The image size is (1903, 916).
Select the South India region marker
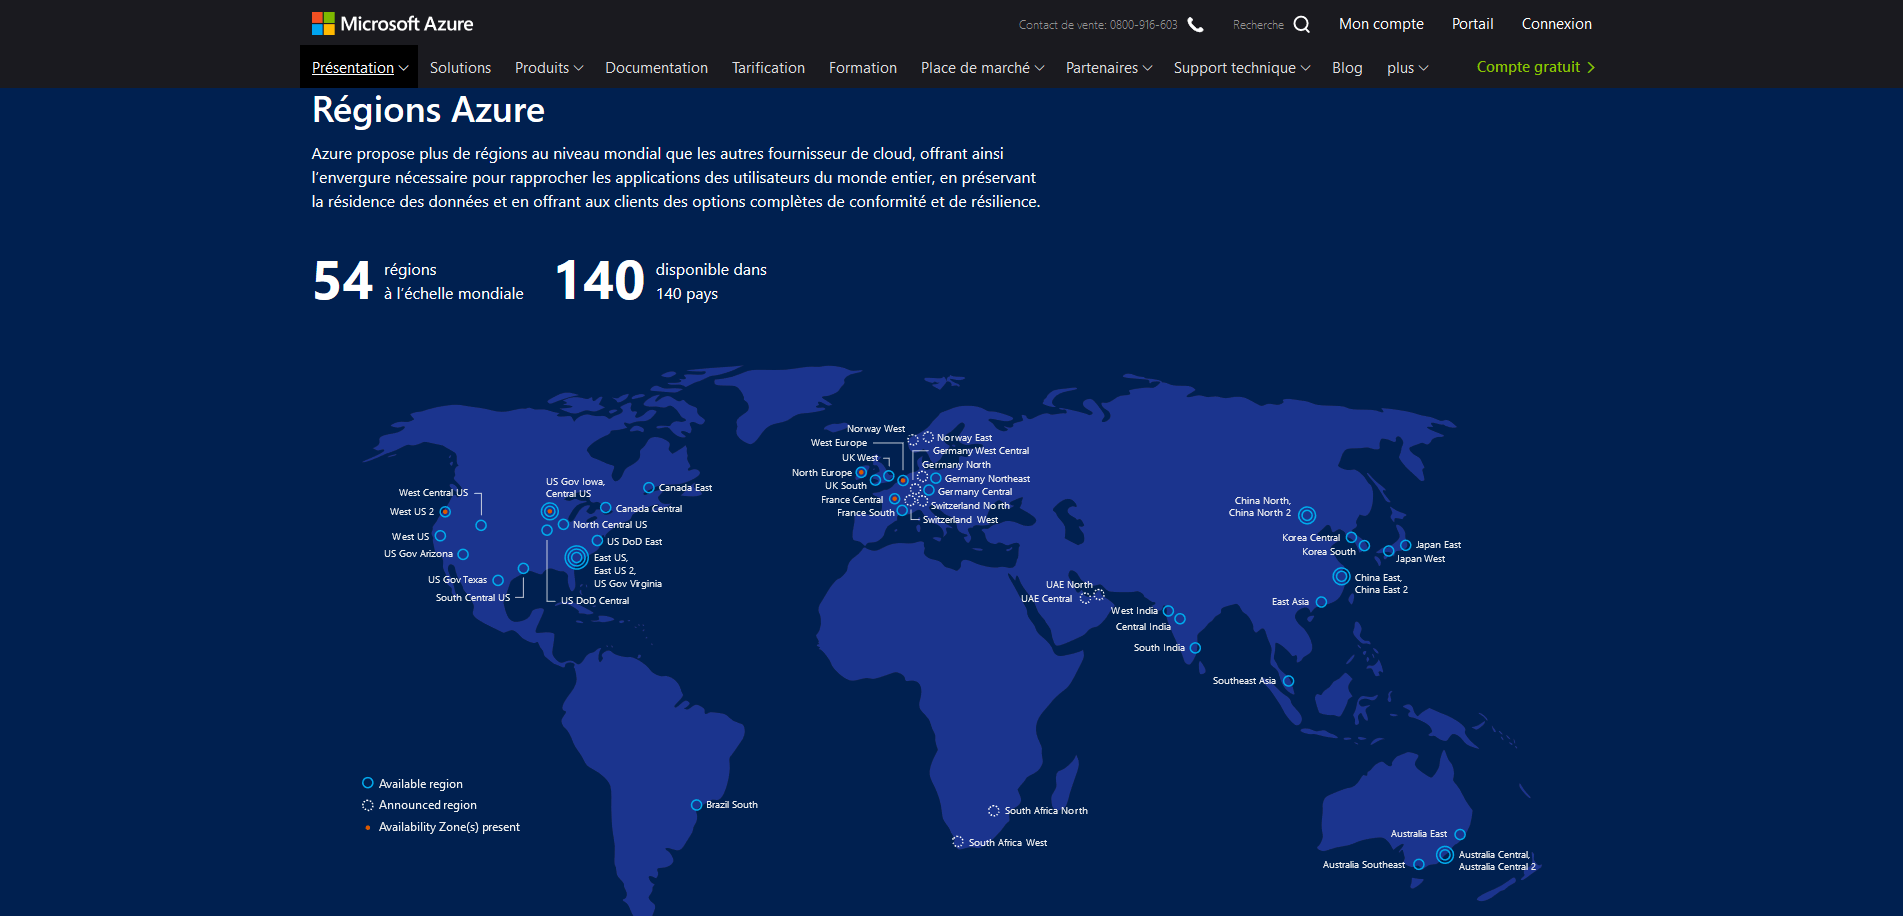pyautogui.click(x=1195, y=648)
